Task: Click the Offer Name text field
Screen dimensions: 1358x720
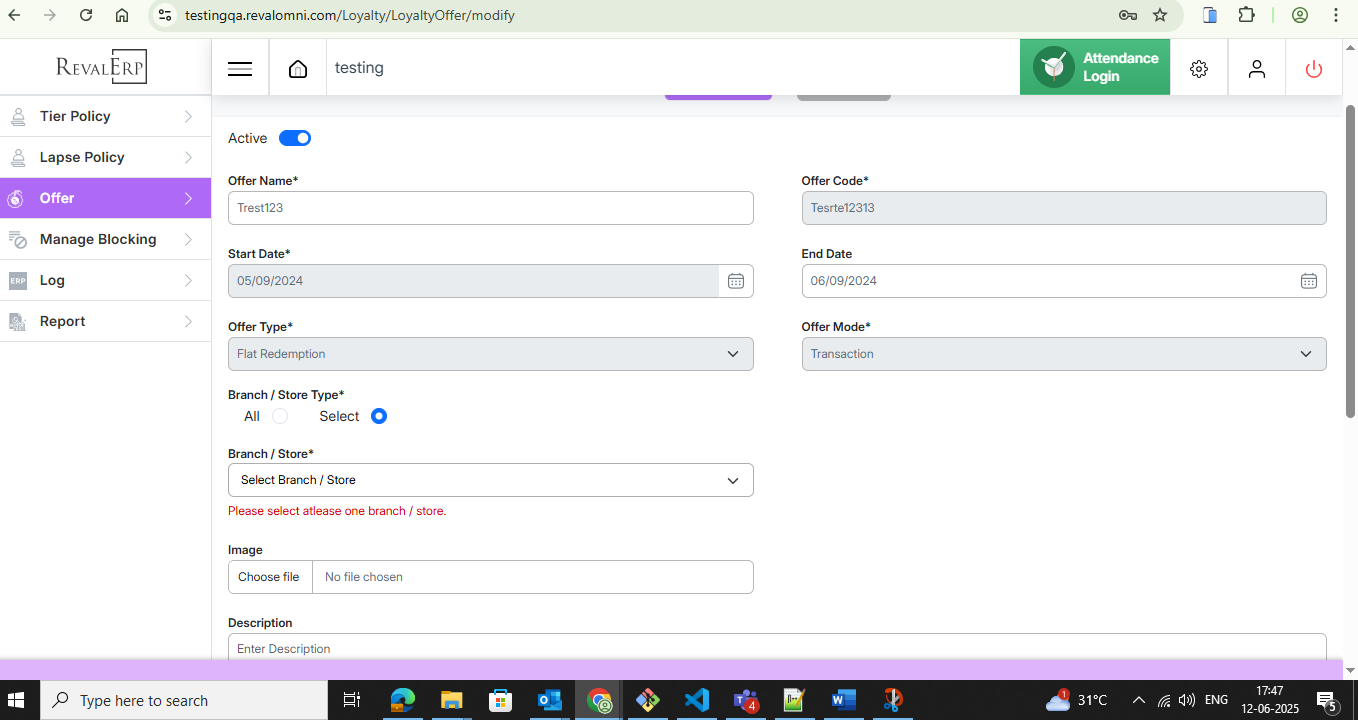Action: pyautogui.click(x=490, y=208)
